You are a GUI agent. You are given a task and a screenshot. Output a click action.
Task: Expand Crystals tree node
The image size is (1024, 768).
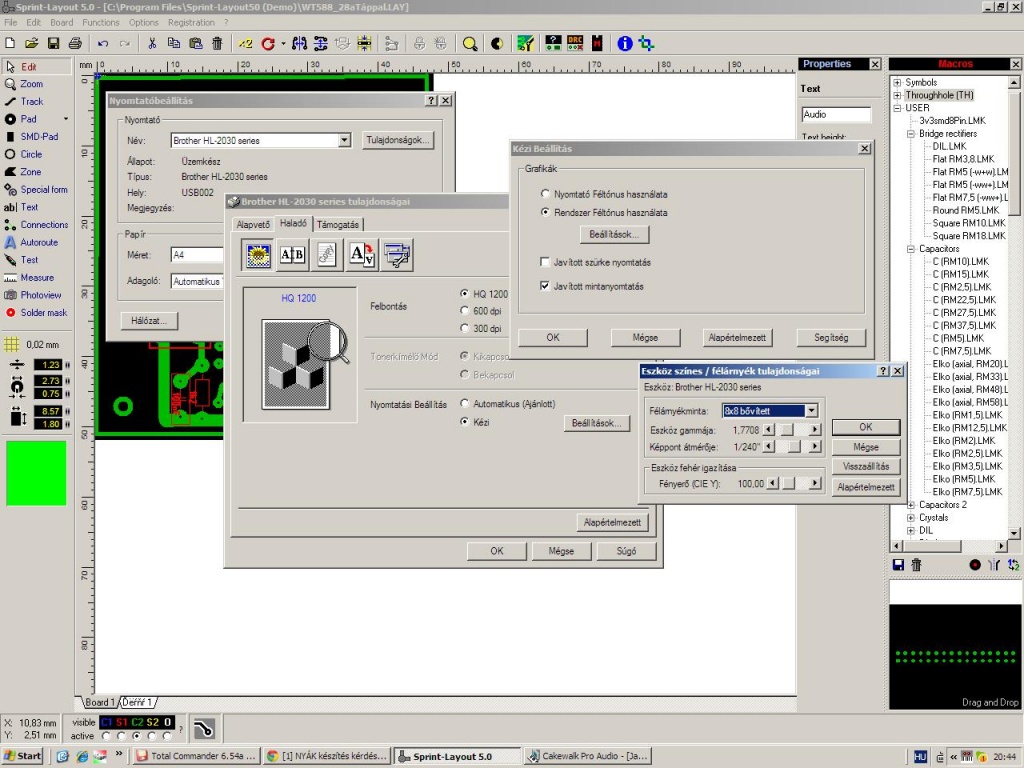(x=911, y=518)
